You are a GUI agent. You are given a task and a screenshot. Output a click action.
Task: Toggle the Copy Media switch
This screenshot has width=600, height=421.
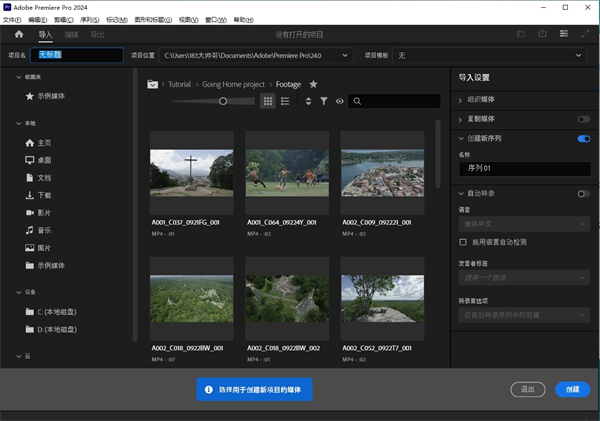pos(583,119)
